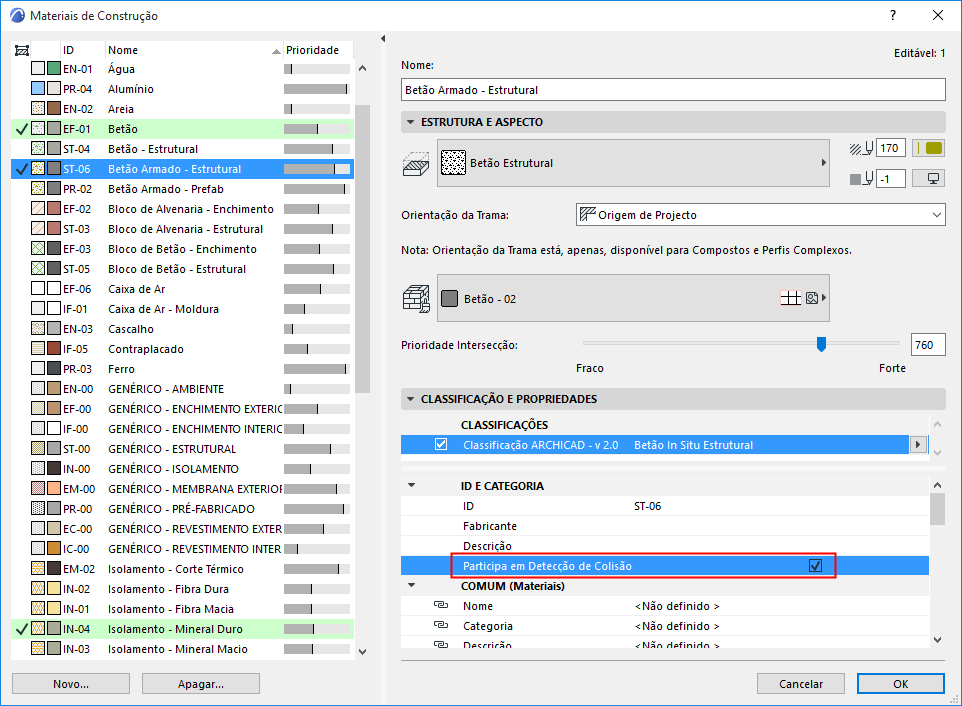Select Isolamento - Fibra Dura row
This screenshot has height=706, width=962.
pos(182,589)
